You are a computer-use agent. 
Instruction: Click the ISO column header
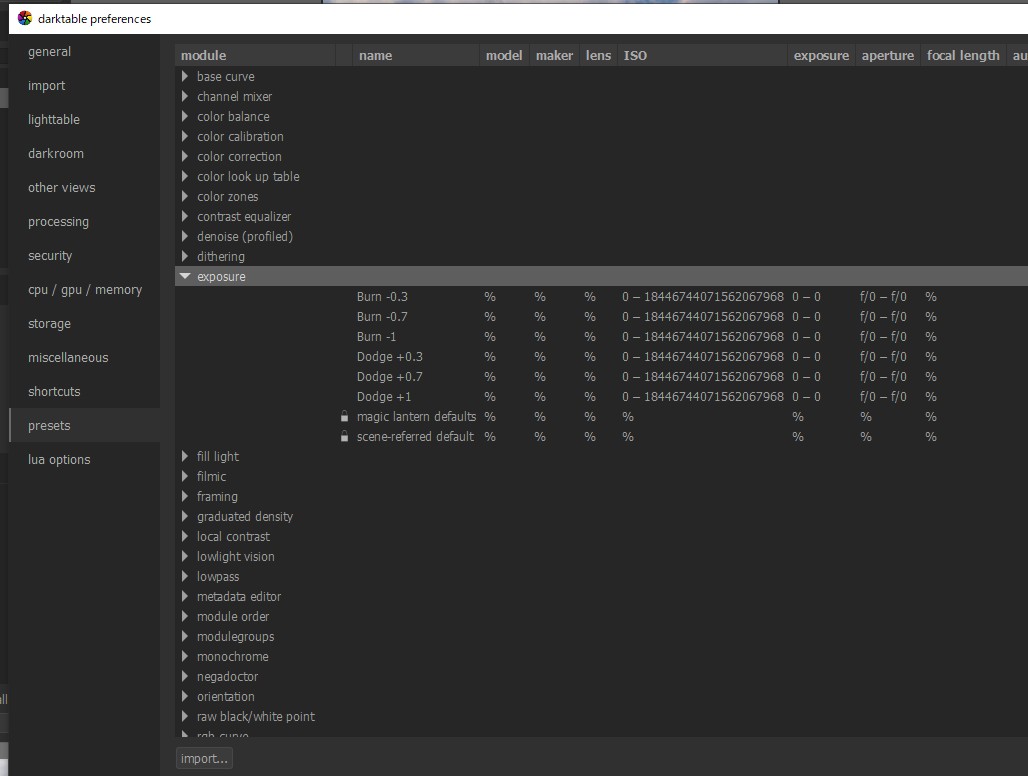pos(702,56)
